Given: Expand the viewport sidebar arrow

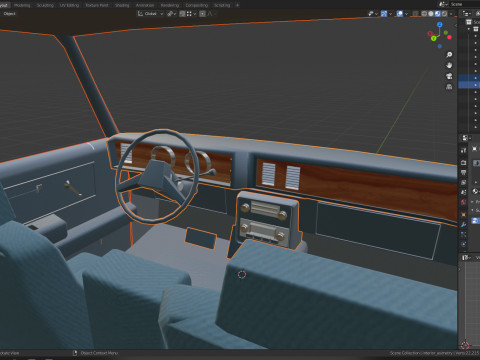Looking at the screenshot, I should 455,26.
